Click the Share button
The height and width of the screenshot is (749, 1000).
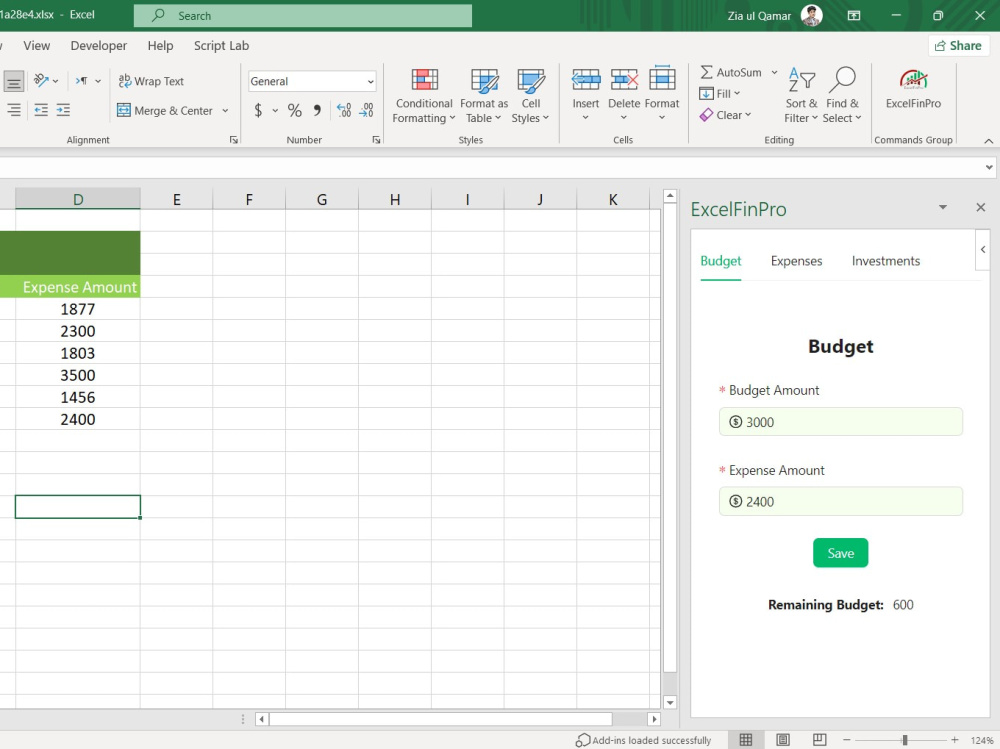click(x=958, y=46)
